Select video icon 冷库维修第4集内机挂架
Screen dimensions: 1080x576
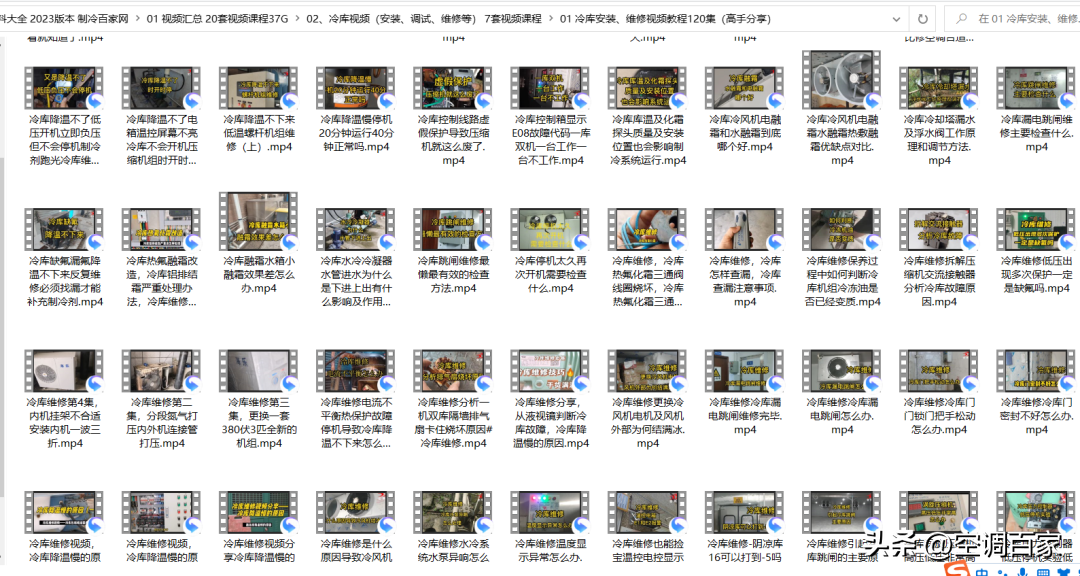[64, 371]
